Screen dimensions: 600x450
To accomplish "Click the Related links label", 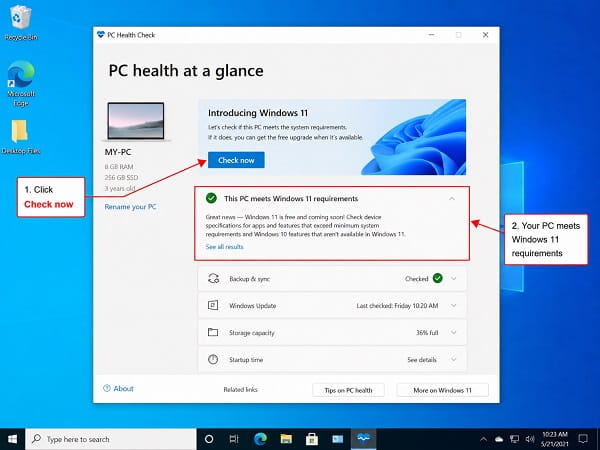I will point(240,390).
